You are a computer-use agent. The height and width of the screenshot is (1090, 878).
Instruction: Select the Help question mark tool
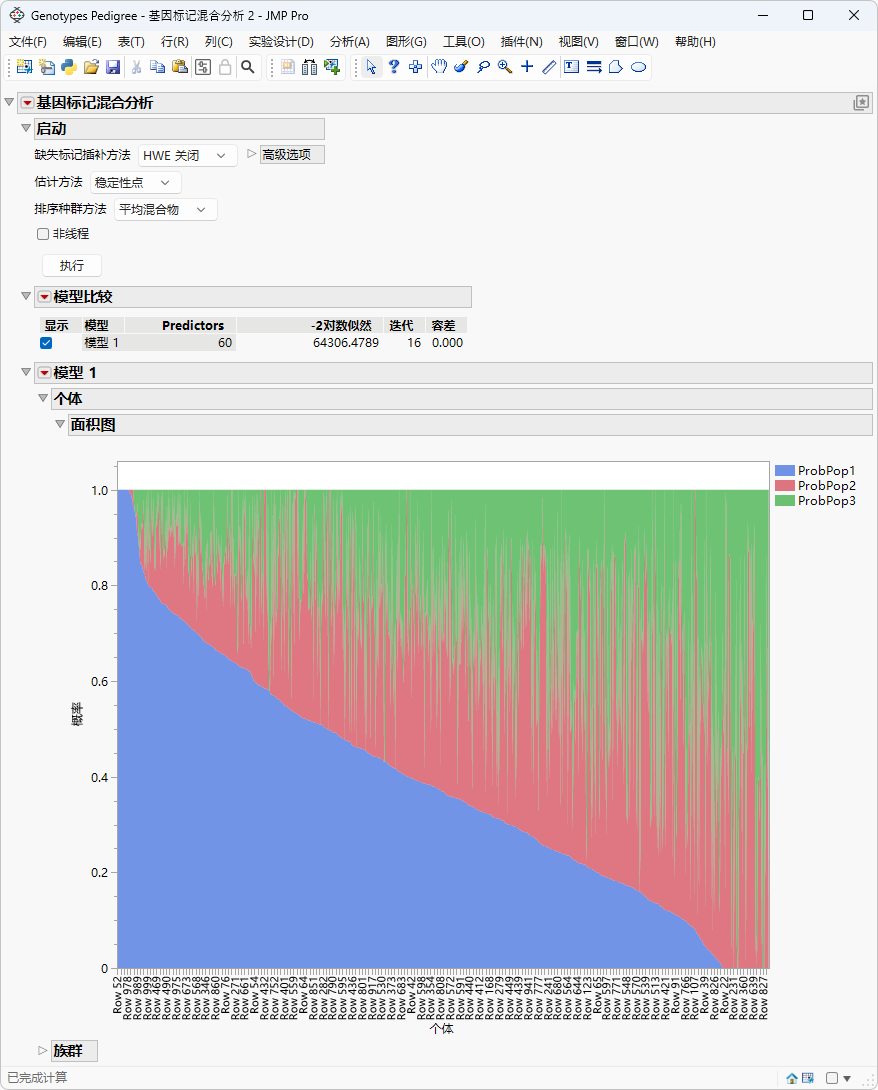tap(393, 67)
